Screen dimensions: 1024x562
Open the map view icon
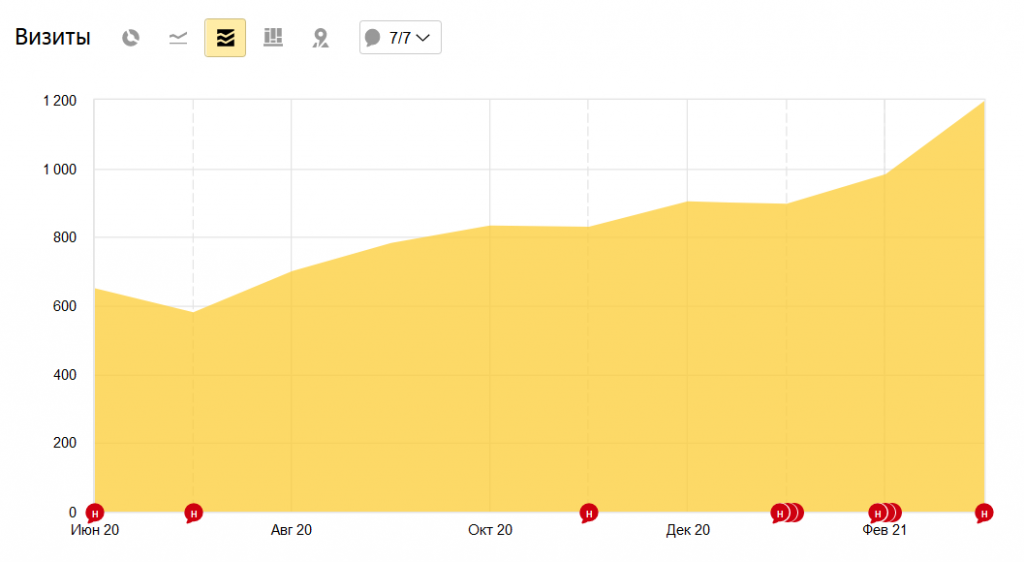(x=321, y=38)
